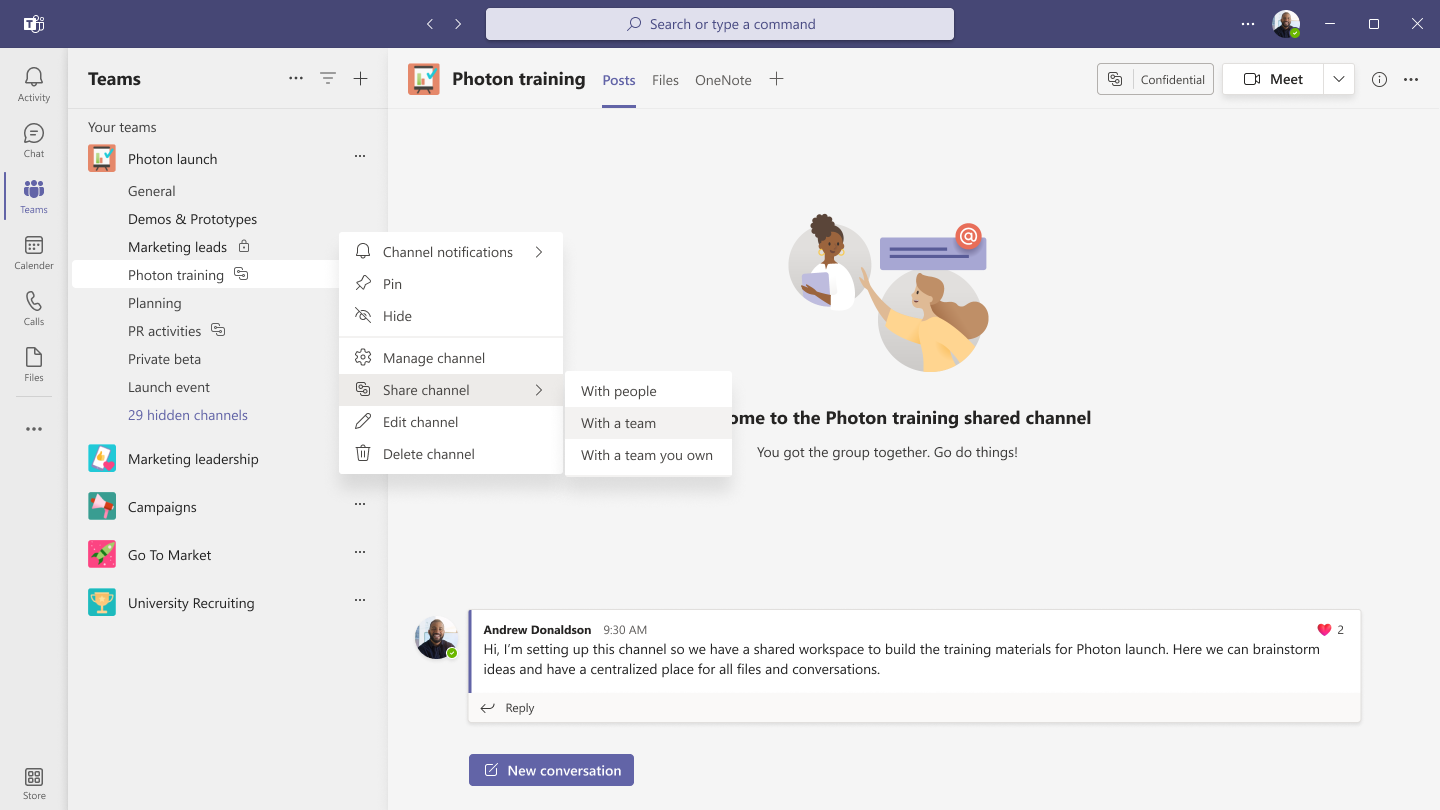The image size is (1440, 810).
Task: Add a tab to the channel
Action: tap(776, 79)
